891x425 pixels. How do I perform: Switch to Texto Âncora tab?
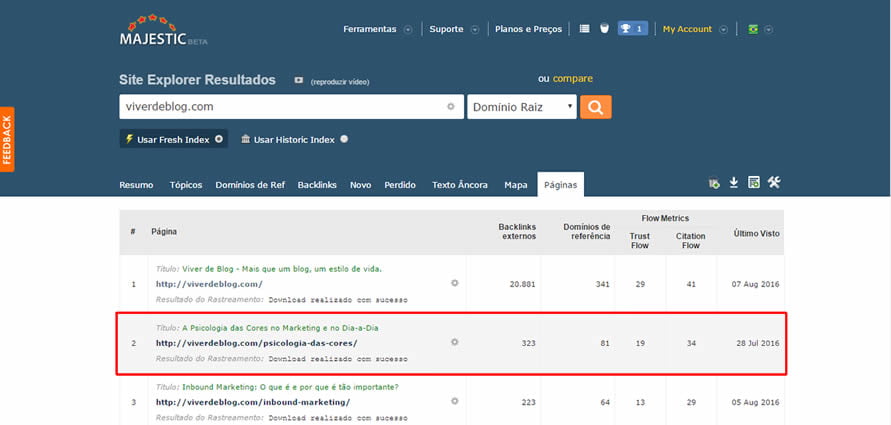point(460,185)
